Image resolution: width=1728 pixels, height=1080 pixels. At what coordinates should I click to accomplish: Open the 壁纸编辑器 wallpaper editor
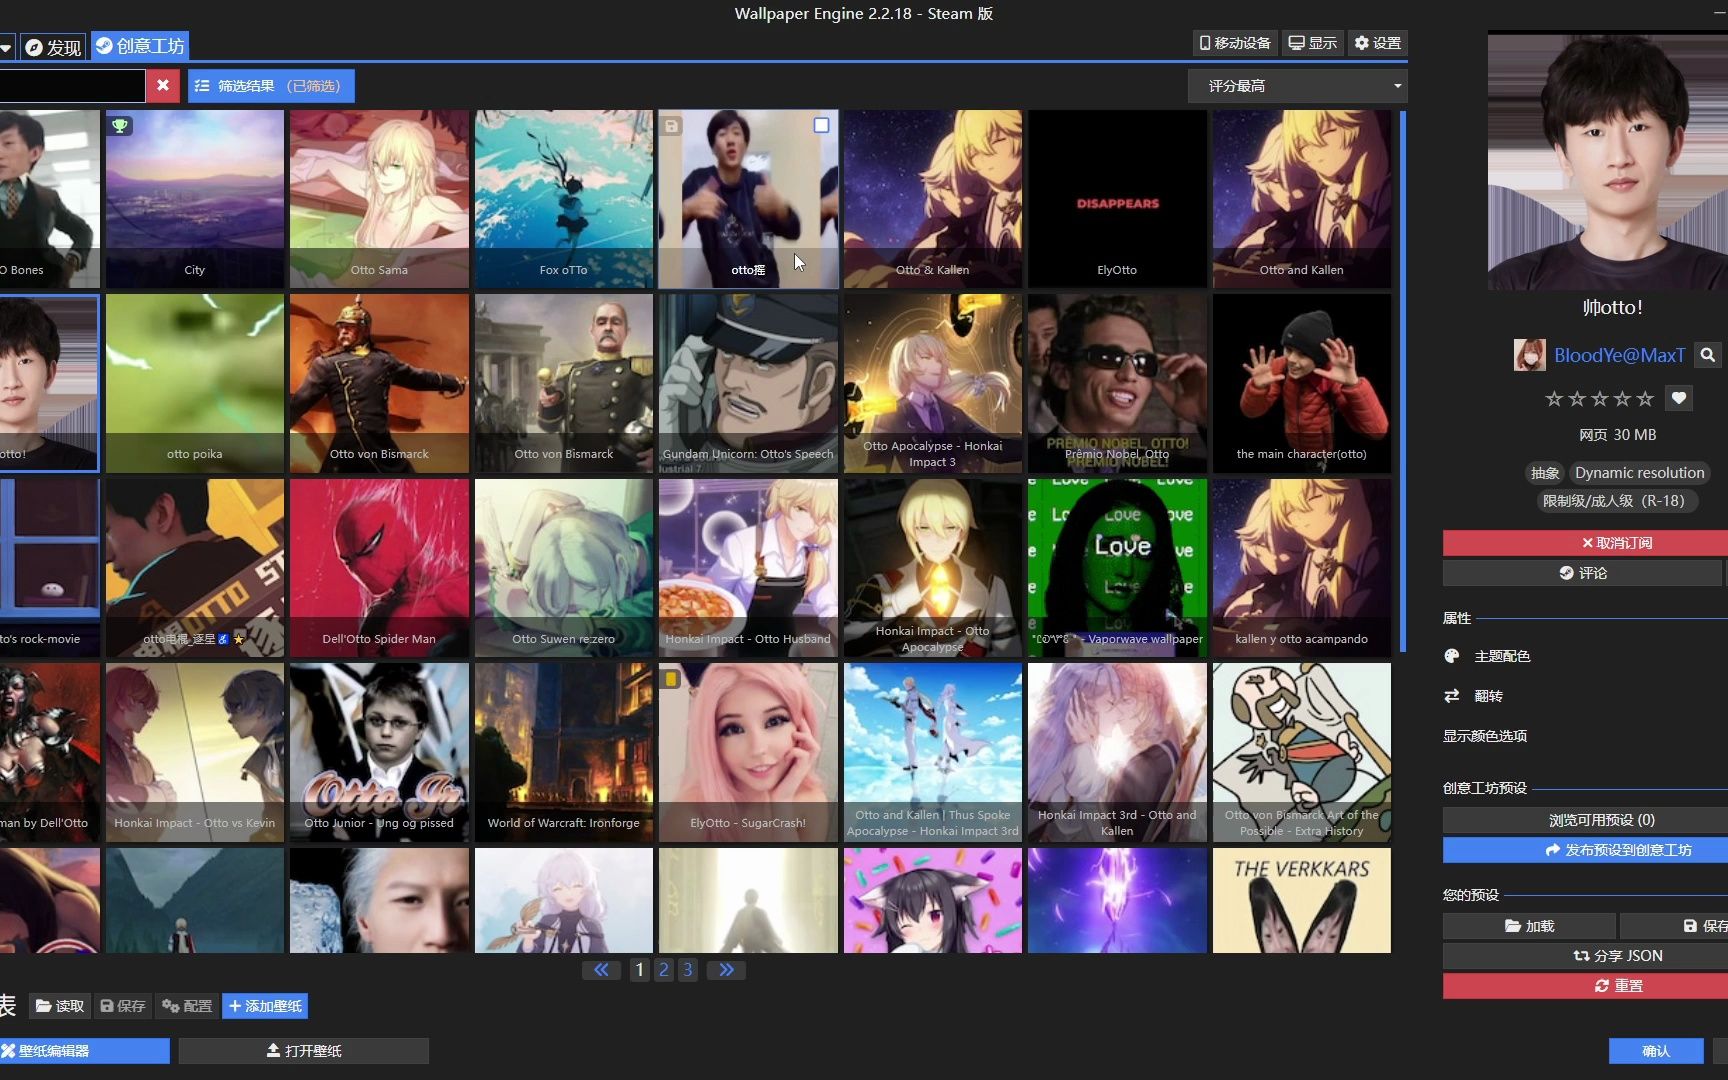(x=84, y=1051)
